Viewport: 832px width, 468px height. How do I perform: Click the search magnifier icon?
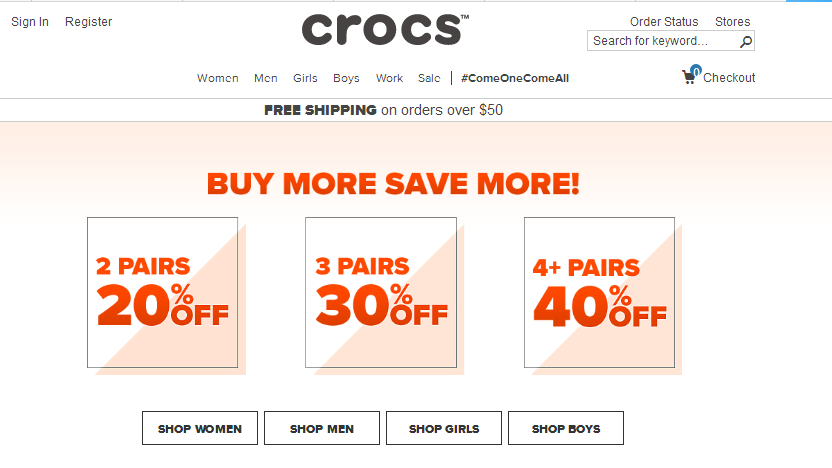[x=746, y=41]
